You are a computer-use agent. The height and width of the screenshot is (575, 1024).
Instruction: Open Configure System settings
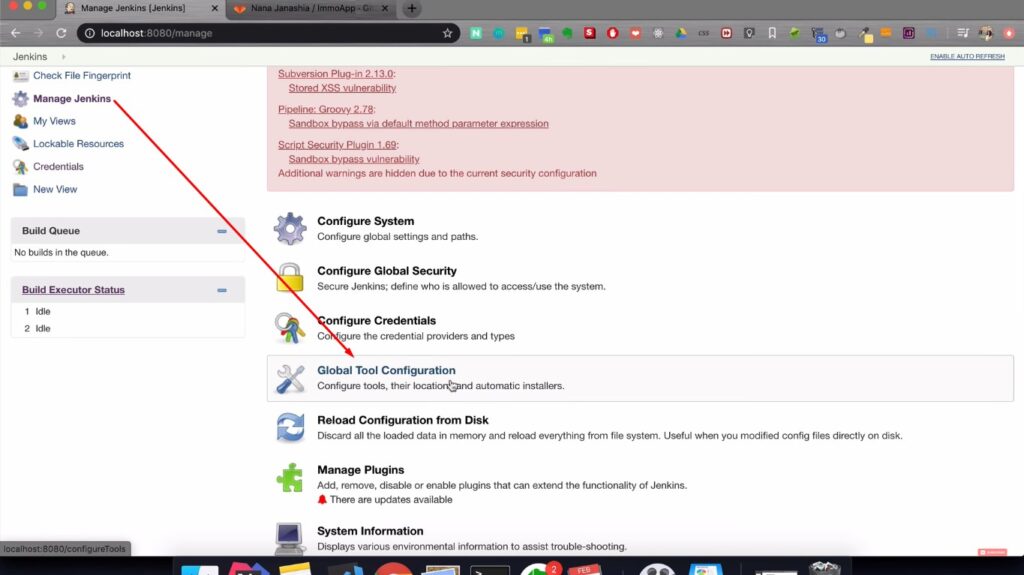click(x=366, y=222)
